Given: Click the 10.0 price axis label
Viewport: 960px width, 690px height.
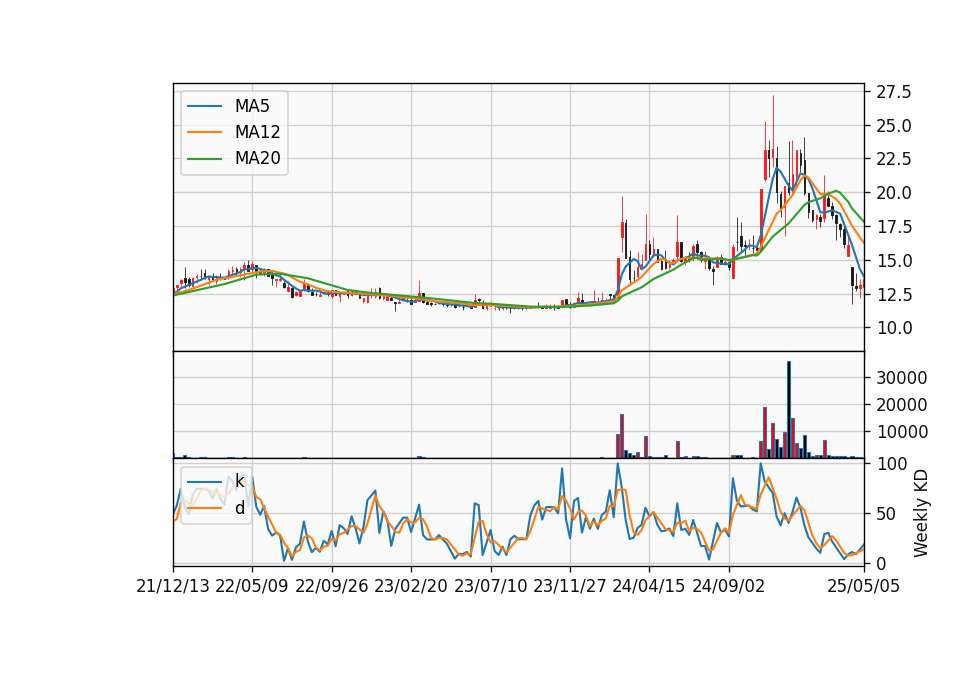Looking at the screenshot, I should click(x=894, y=328).
